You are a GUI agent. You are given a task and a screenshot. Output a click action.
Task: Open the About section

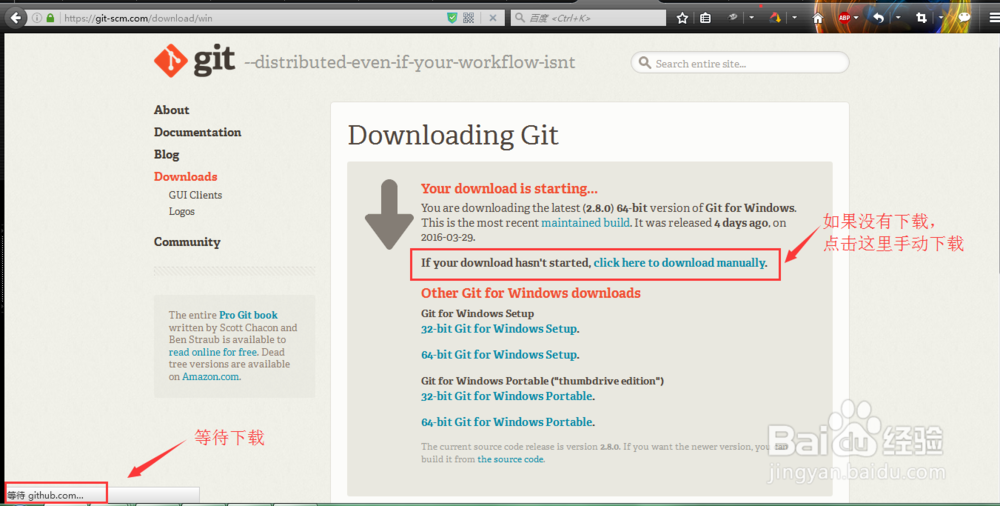click(172, 110)
